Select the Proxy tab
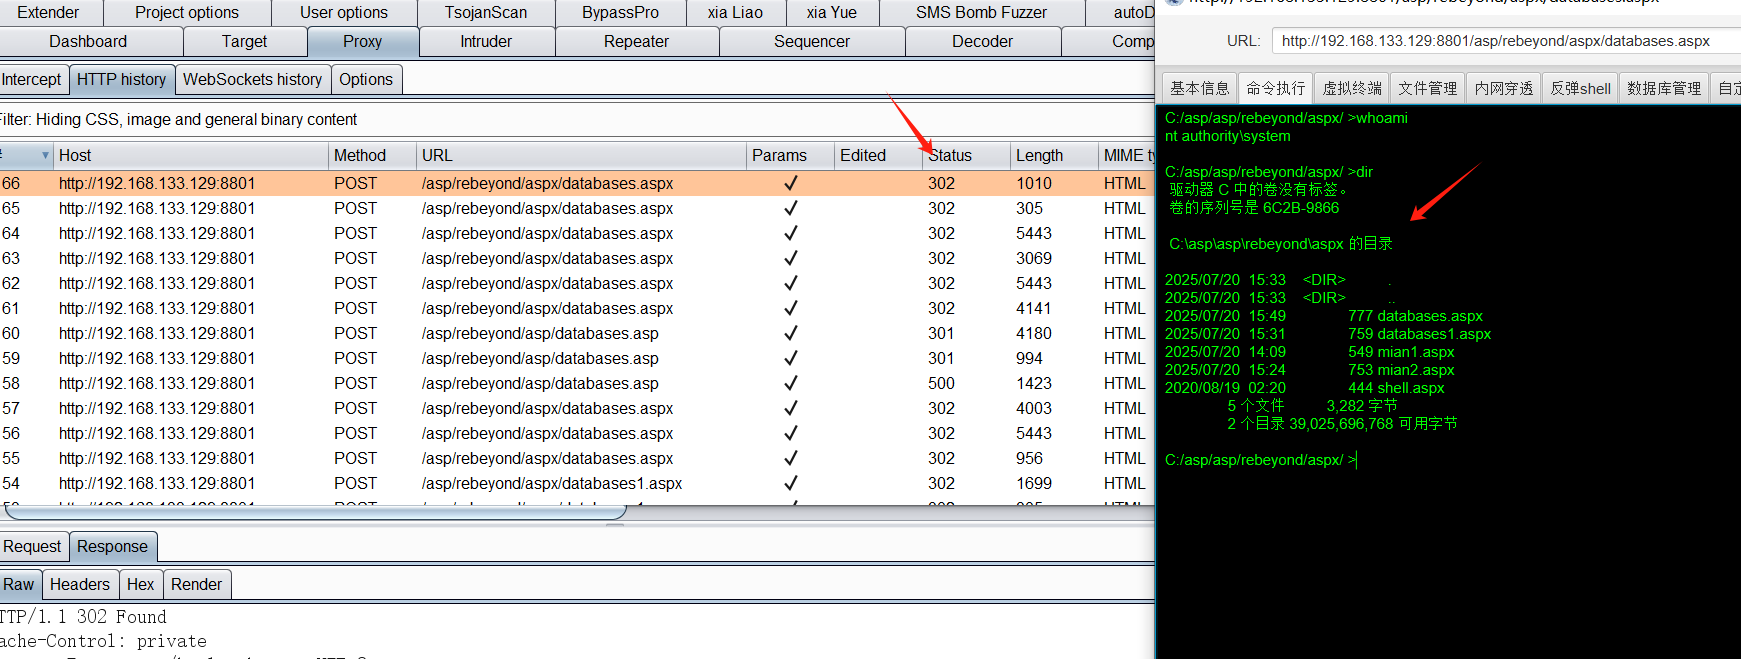The image size is (1741, 659). pyautogui.click(x=362, y=41)
